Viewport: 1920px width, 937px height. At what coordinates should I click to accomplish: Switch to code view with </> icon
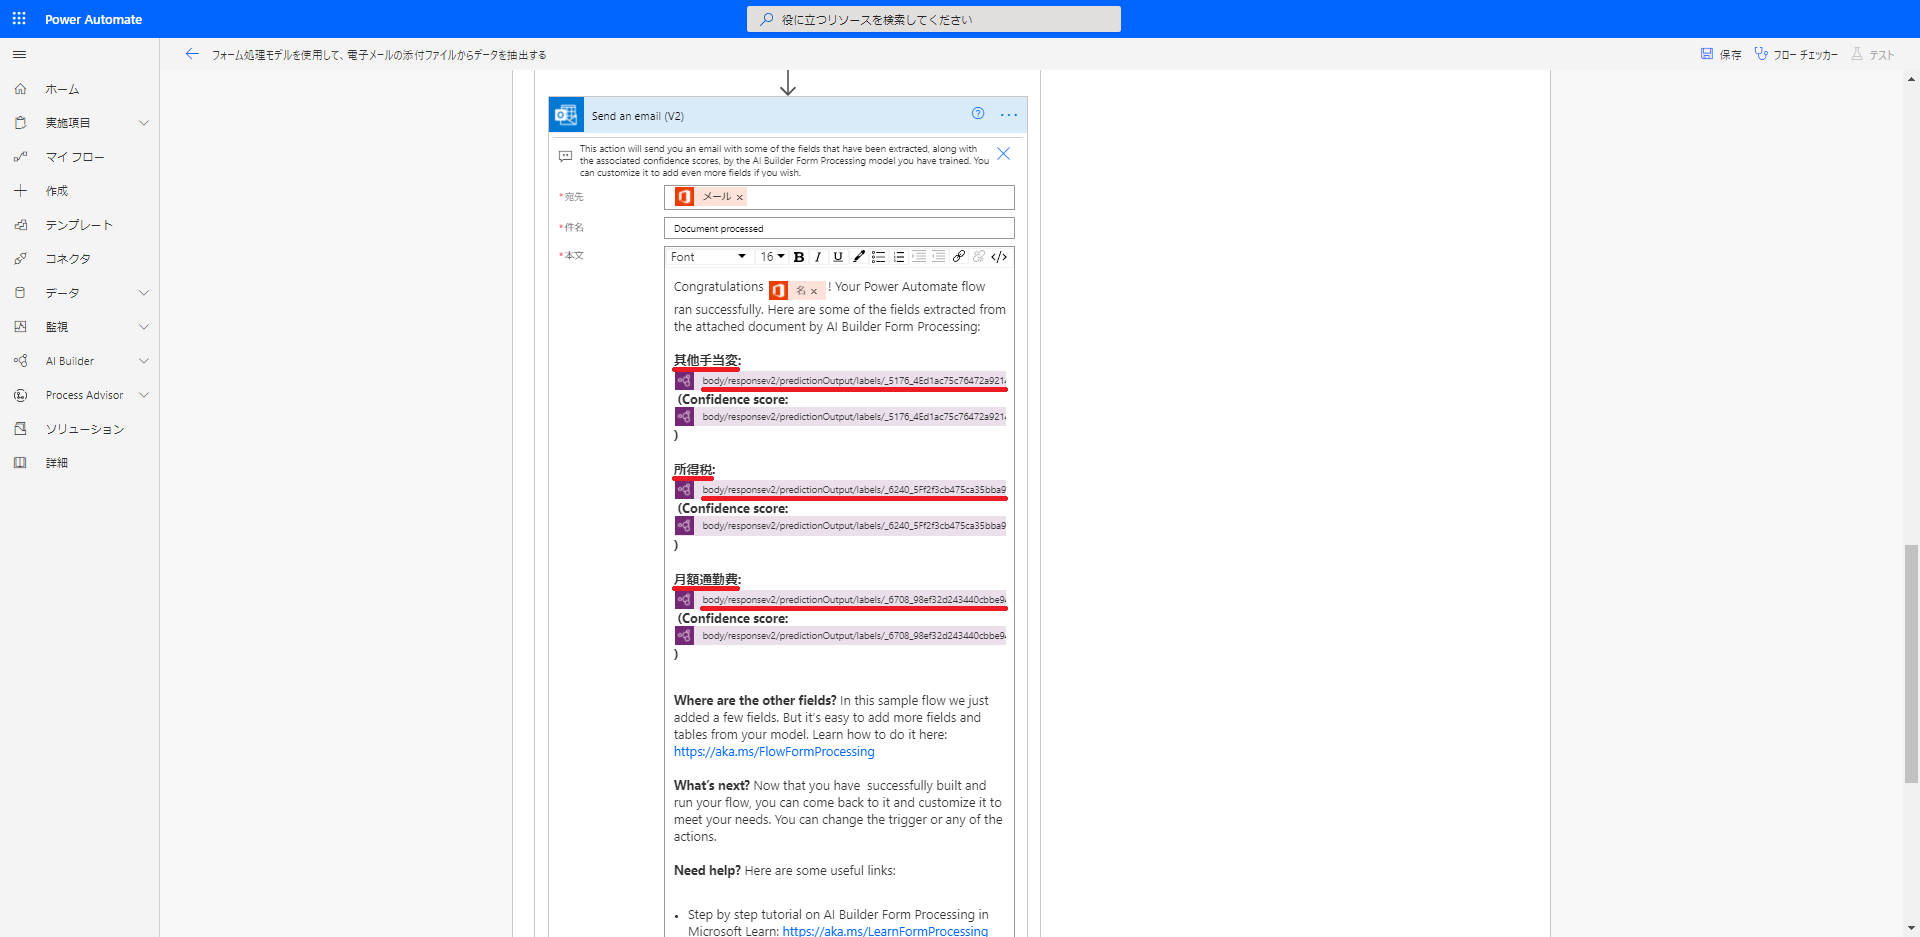coord(999,257)
